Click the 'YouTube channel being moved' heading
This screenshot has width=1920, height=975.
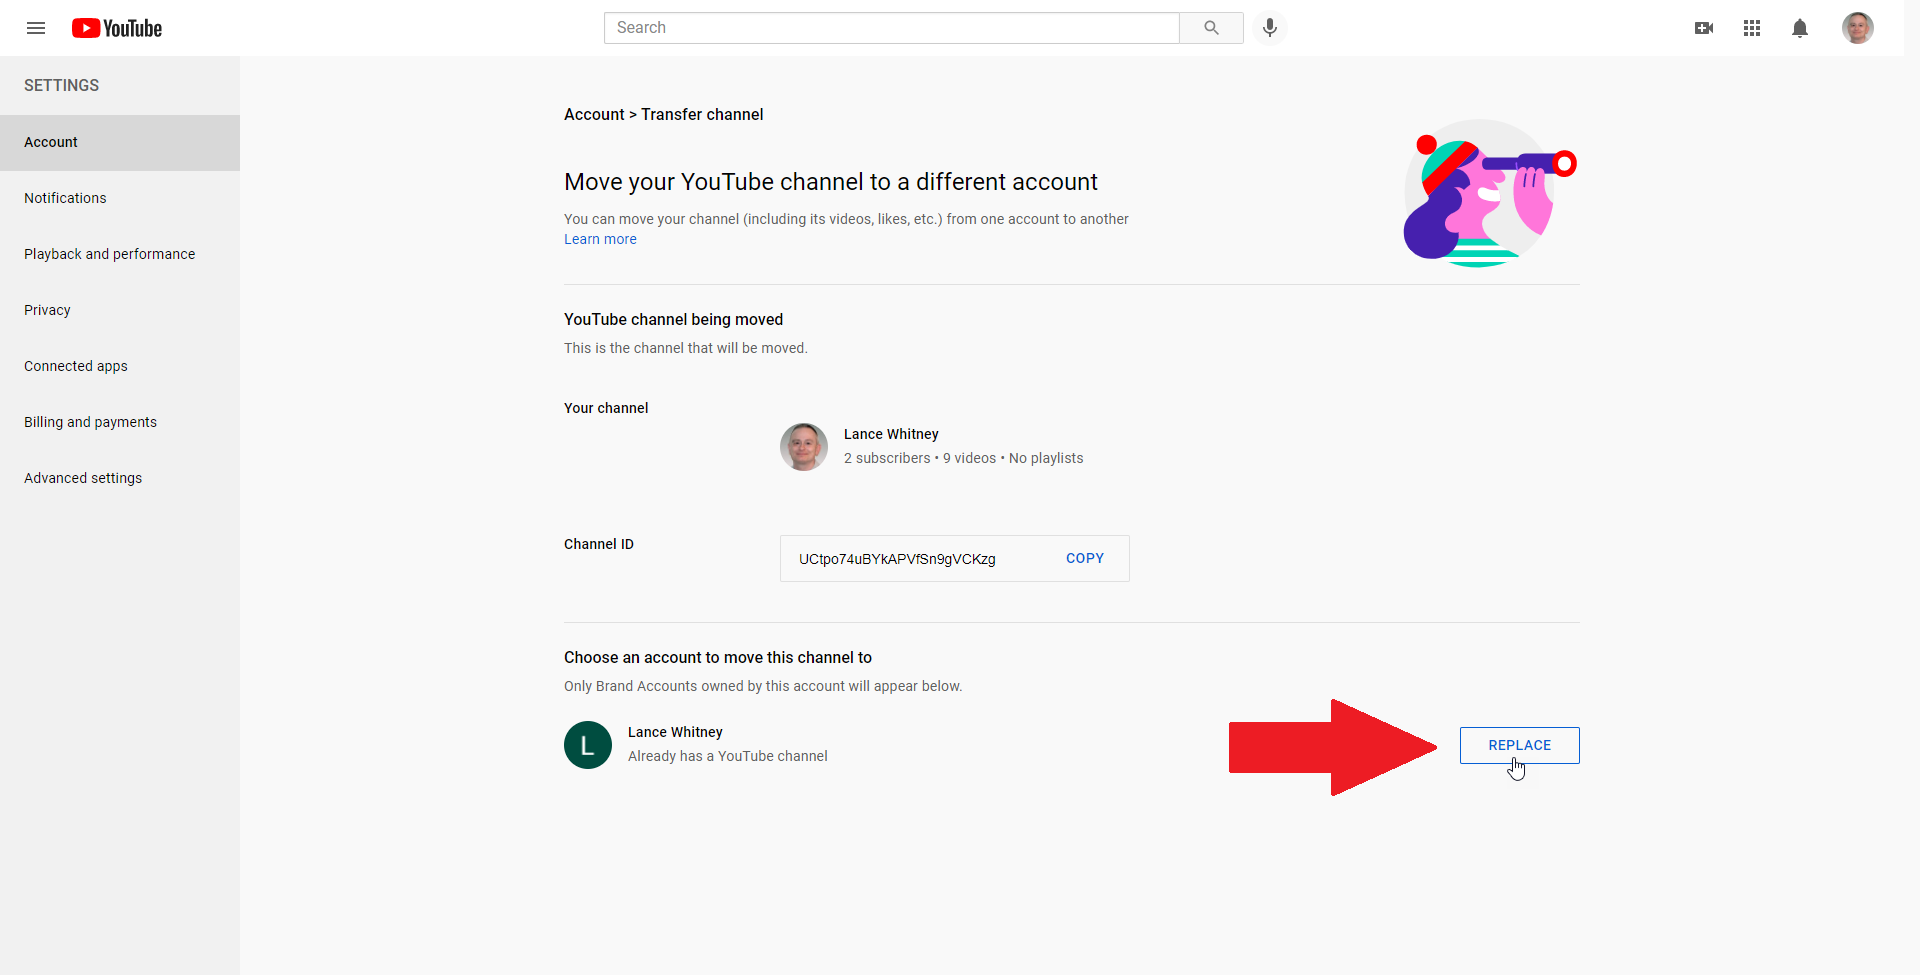(674, 319)
